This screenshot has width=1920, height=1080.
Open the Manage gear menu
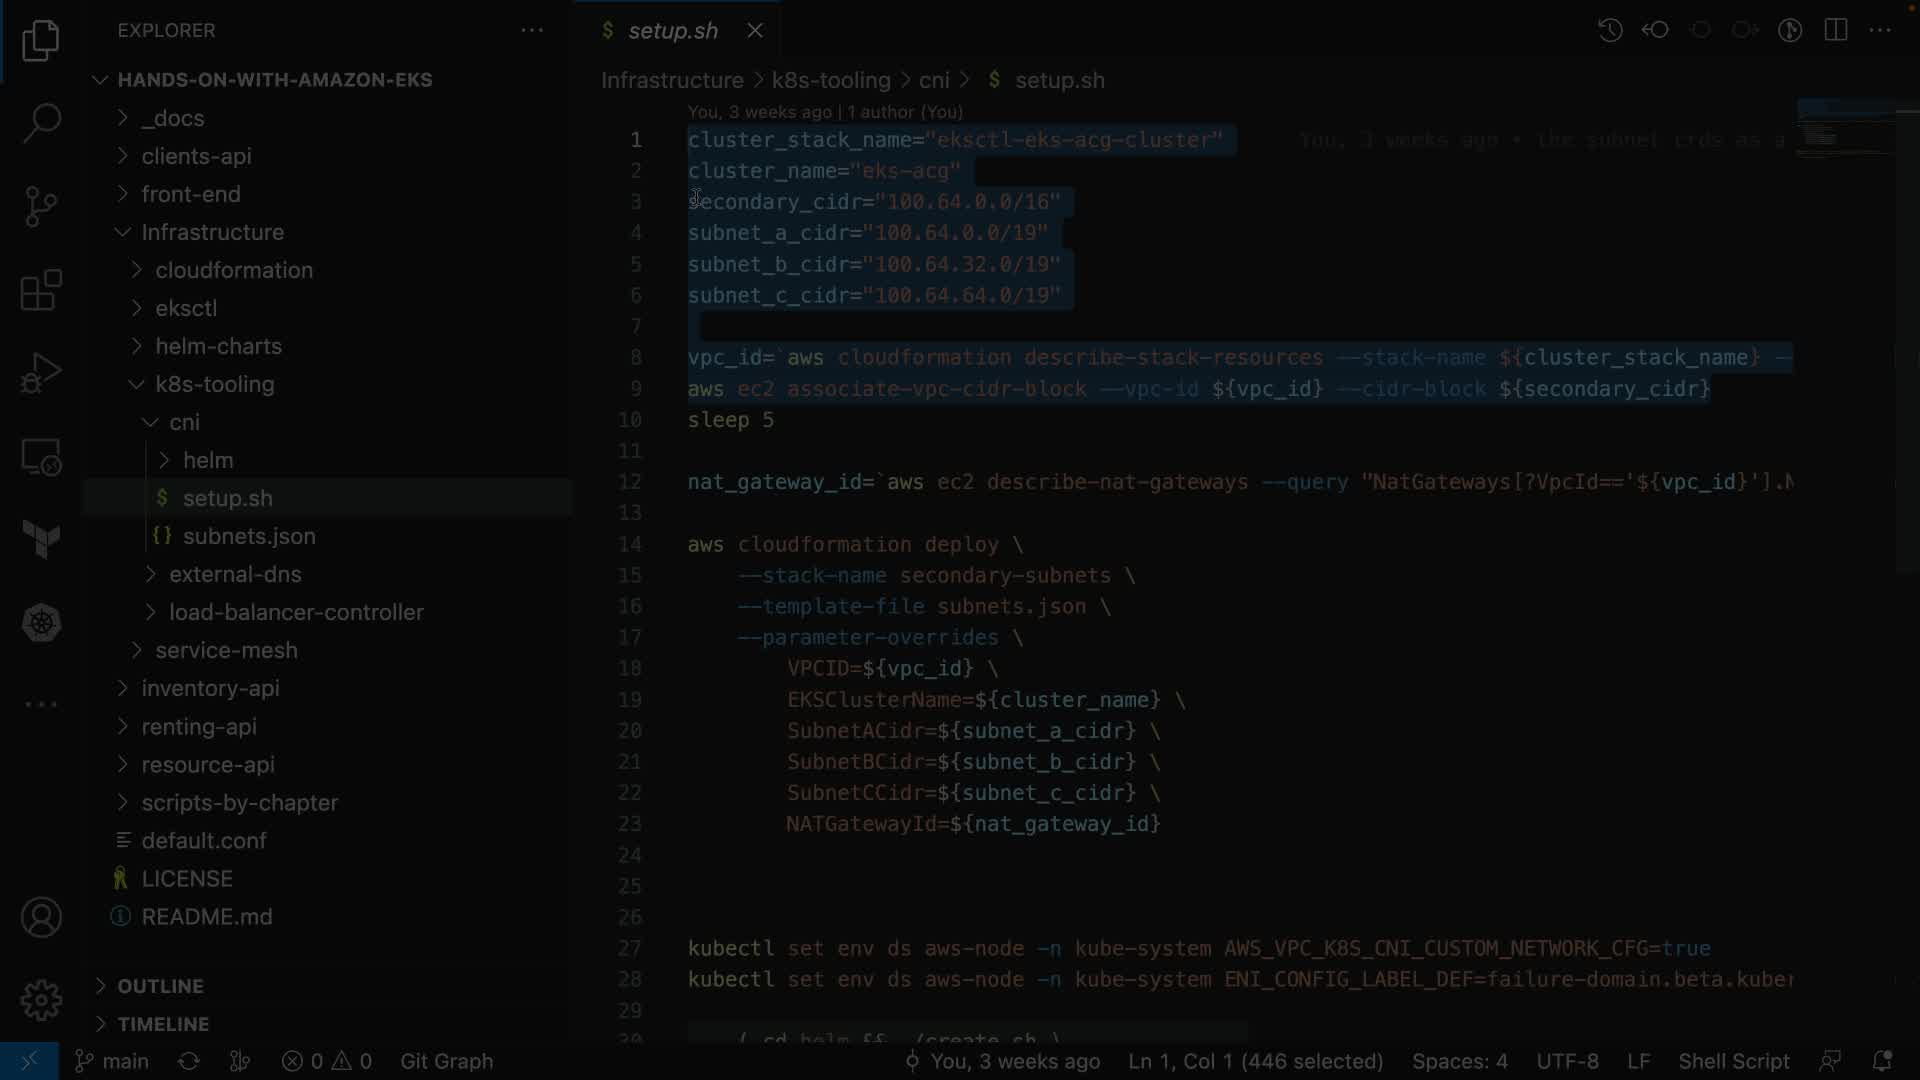click(41, 1000)
